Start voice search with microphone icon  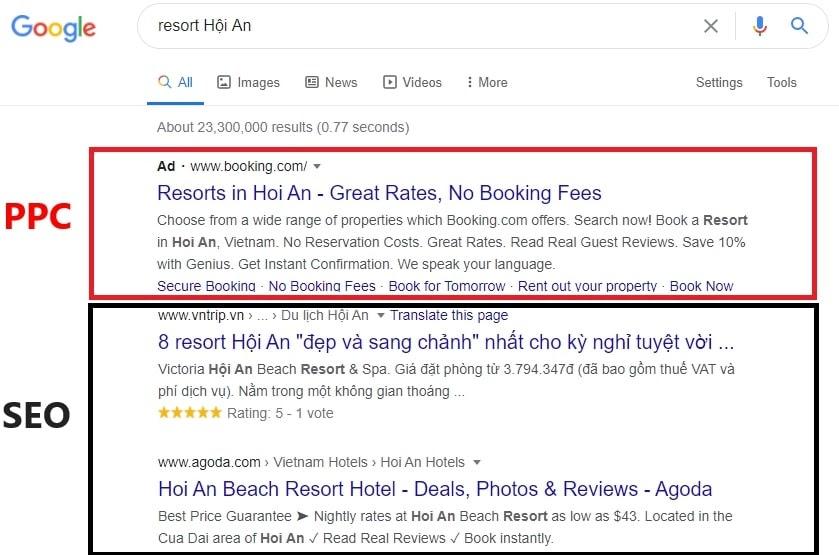point(760,27)
